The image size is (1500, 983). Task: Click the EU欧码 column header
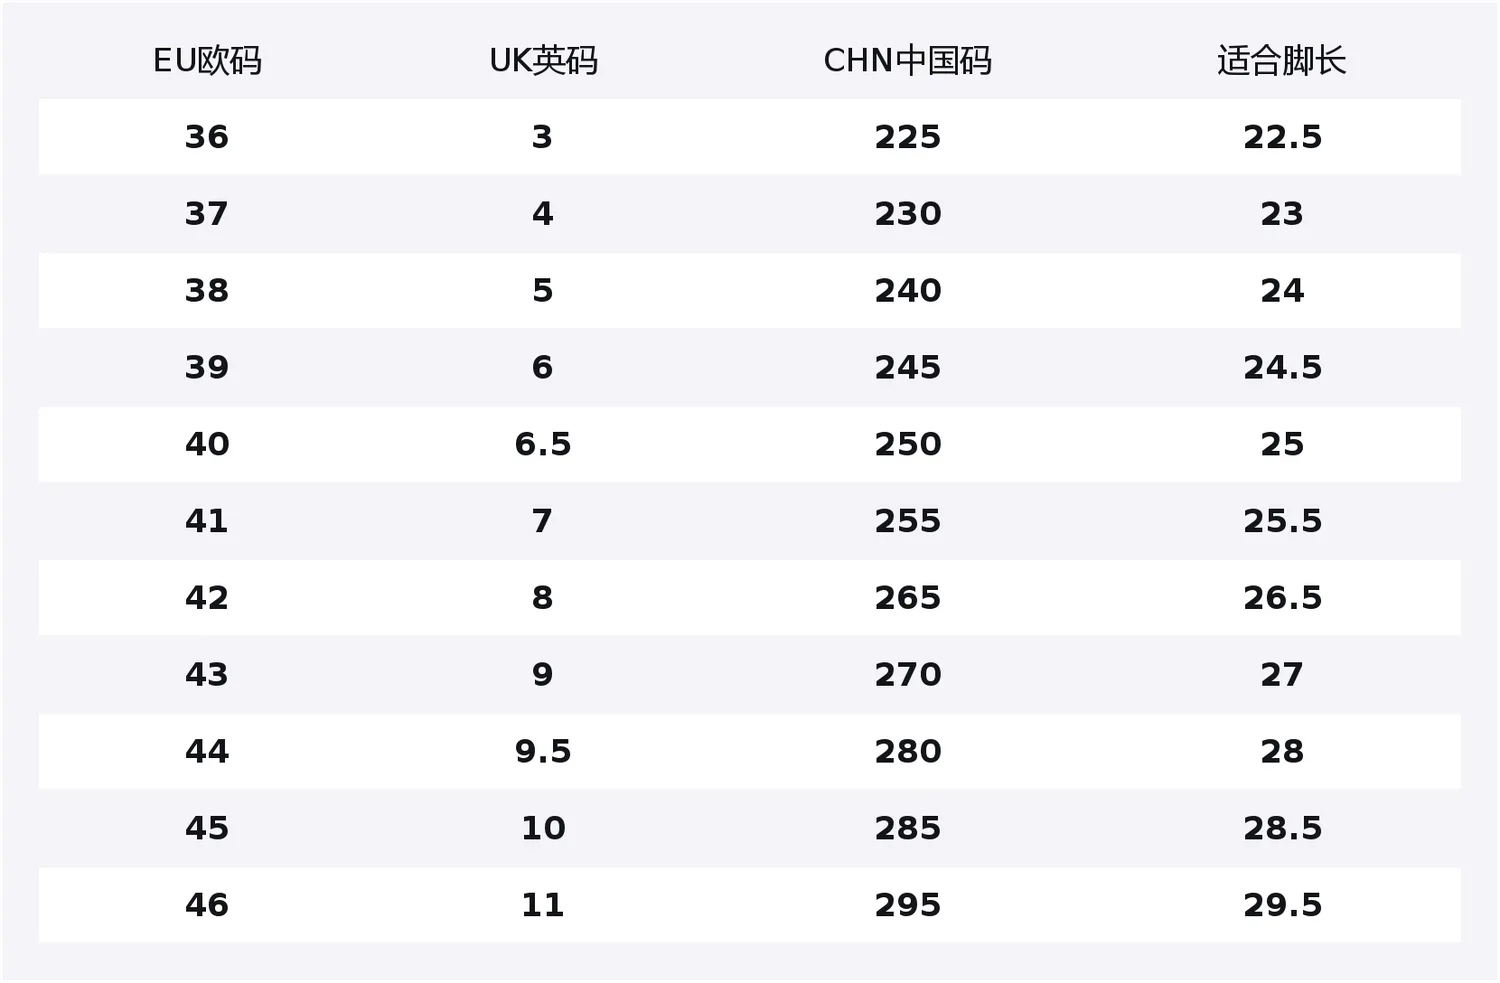tap(207, 61)
